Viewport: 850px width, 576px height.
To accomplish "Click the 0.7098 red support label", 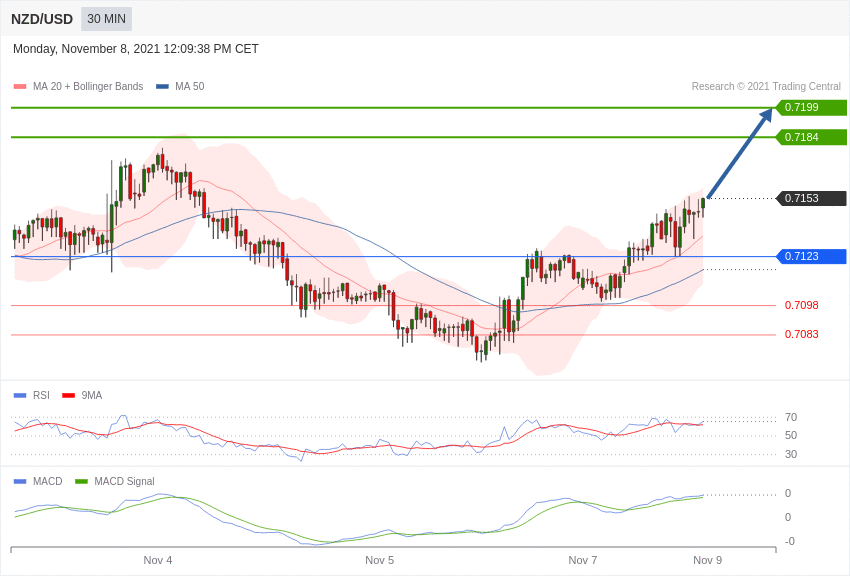I will coord(801,305).
